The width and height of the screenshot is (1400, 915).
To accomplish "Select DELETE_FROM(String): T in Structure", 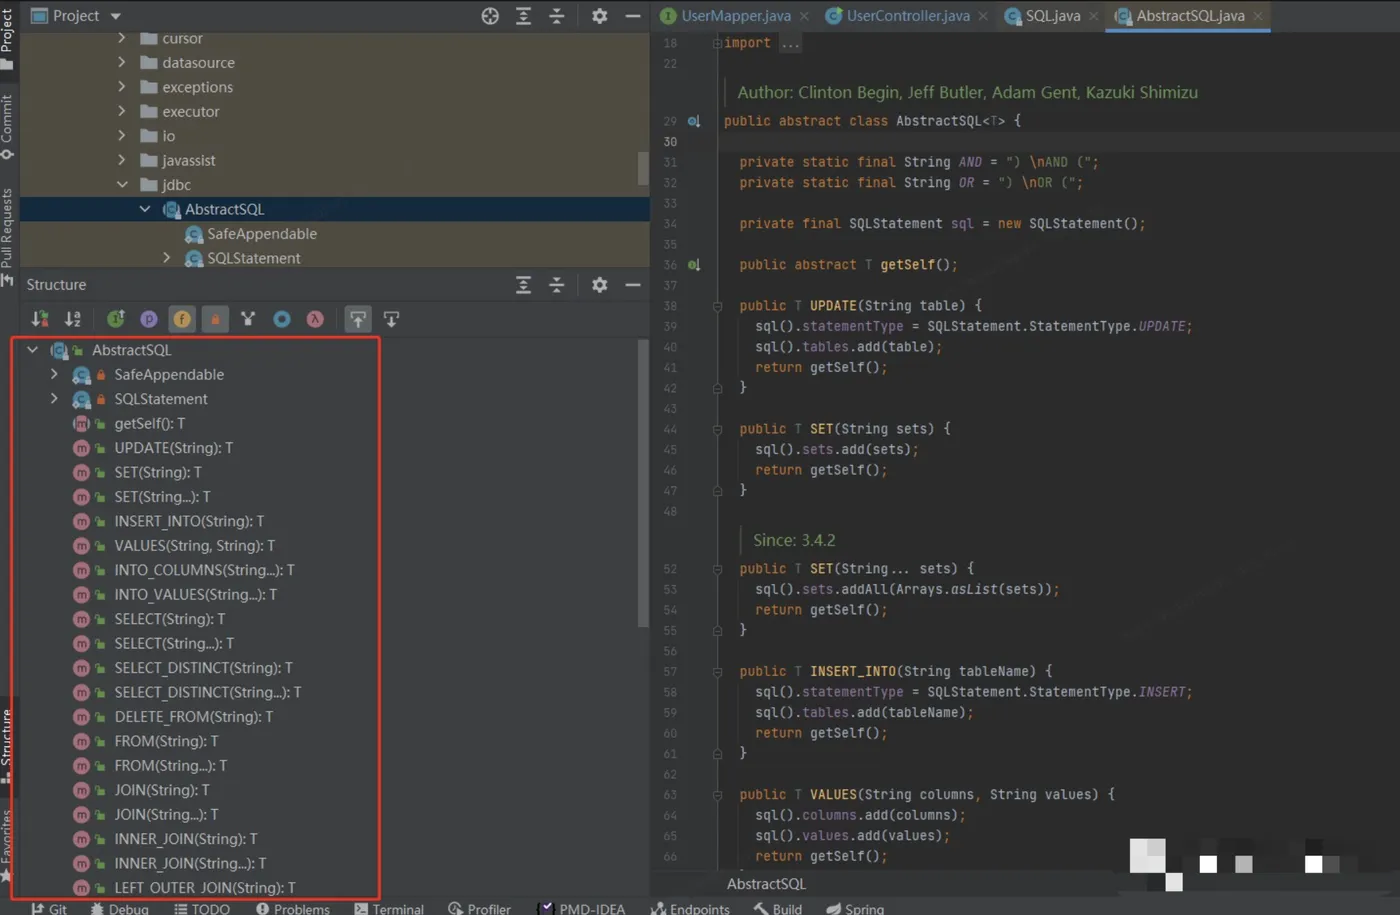I will [193, 717].
